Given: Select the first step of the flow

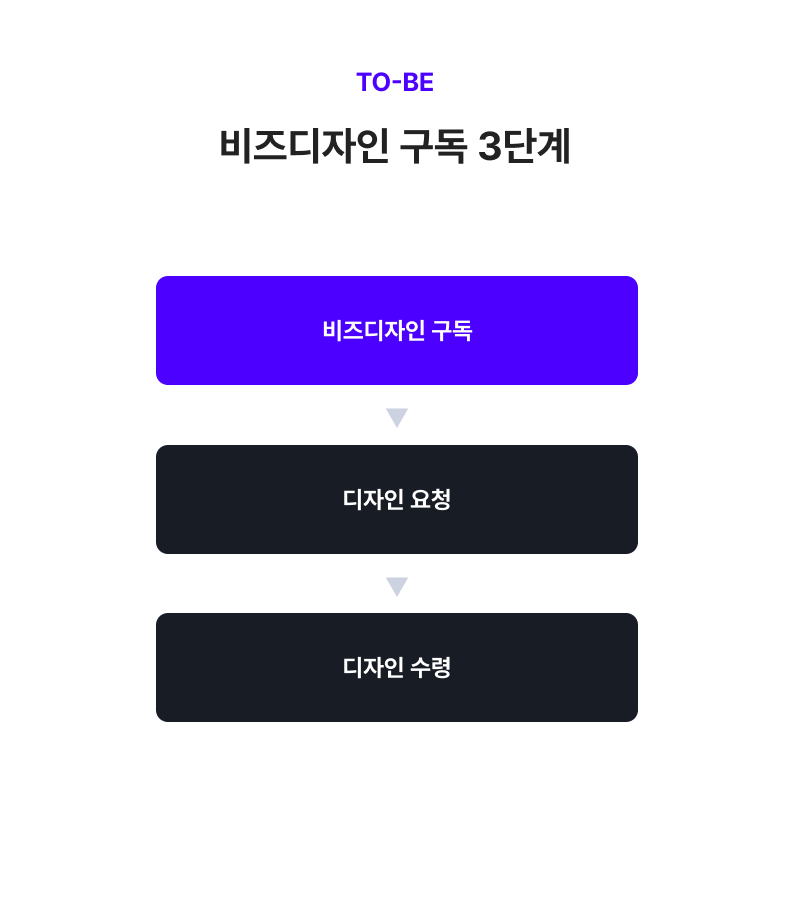Looking at the screenshot, I should 396,330.
